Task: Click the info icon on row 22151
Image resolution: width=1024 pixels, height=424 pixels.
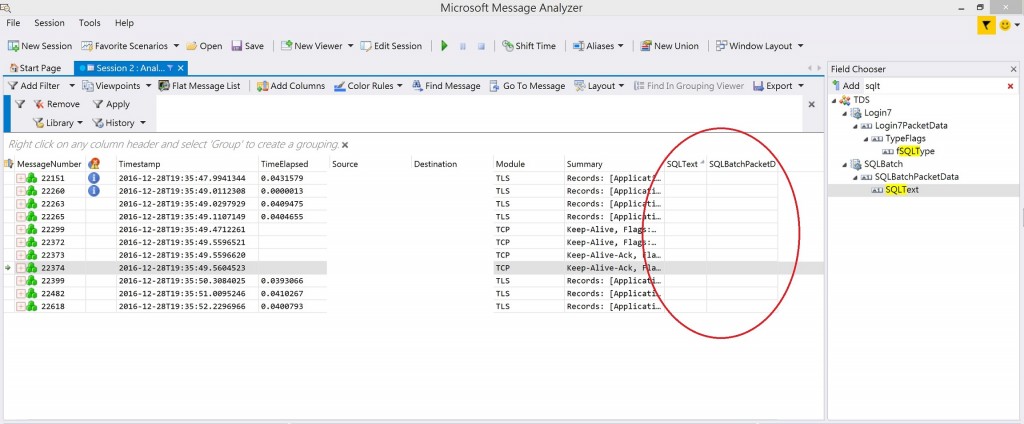Action: pyautogui.click(x=94, y=178)
